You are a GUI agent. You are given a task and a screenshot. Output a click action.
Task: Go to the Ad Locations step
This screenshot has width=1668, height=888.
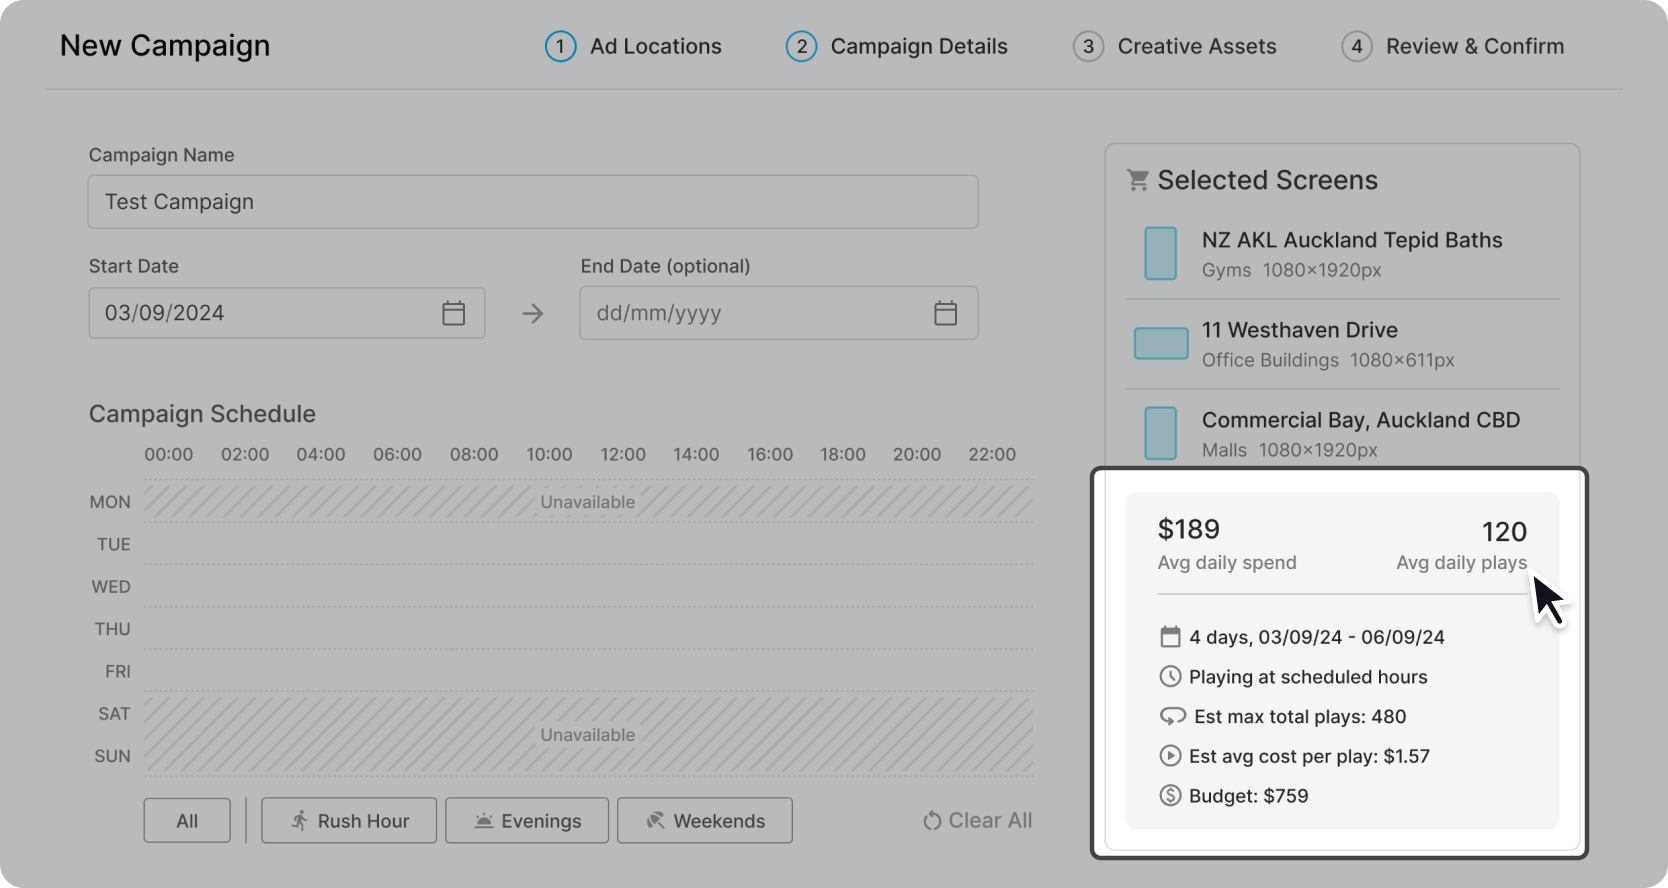(634, 46)
